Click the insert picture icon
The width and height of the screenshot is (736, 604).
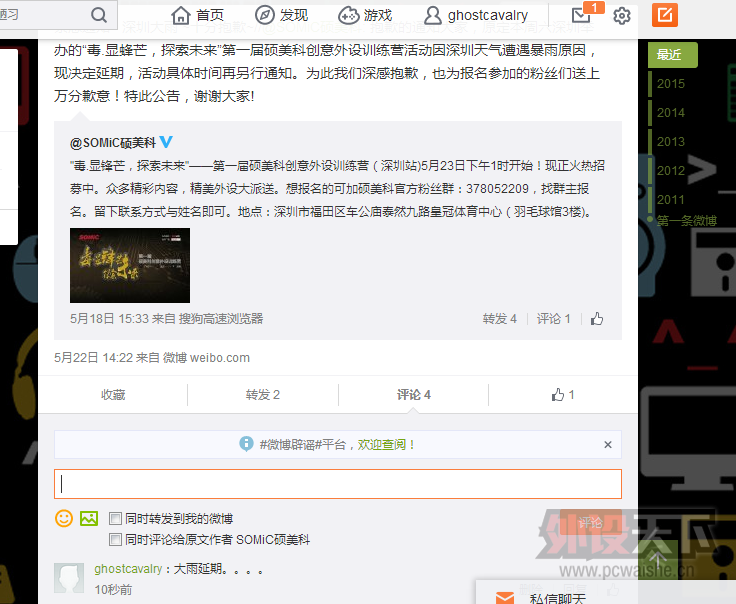pos(89,519)
